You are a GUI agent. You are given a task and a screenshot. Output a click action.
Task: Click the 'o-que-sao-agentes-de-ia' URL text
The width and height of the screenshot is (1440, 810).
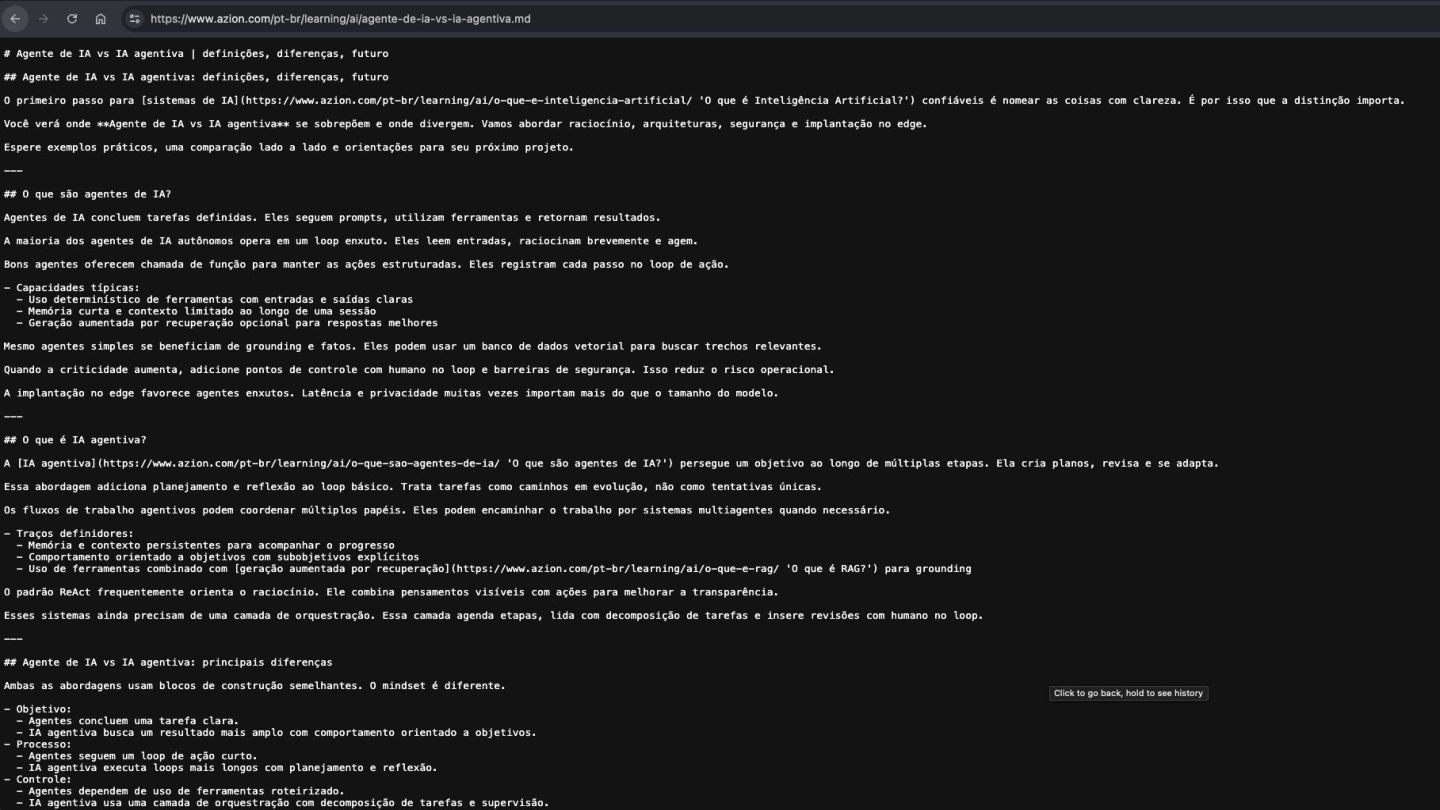[x=302, y=463]
